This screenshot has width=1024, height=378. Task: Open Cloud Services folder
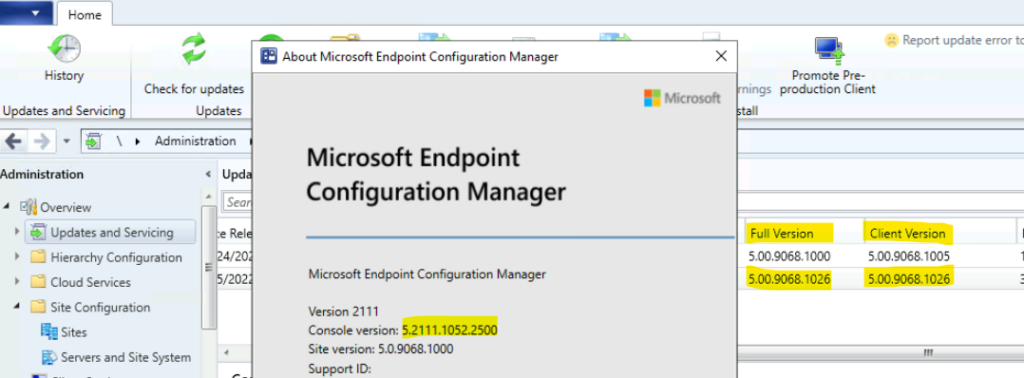point(90,282)
